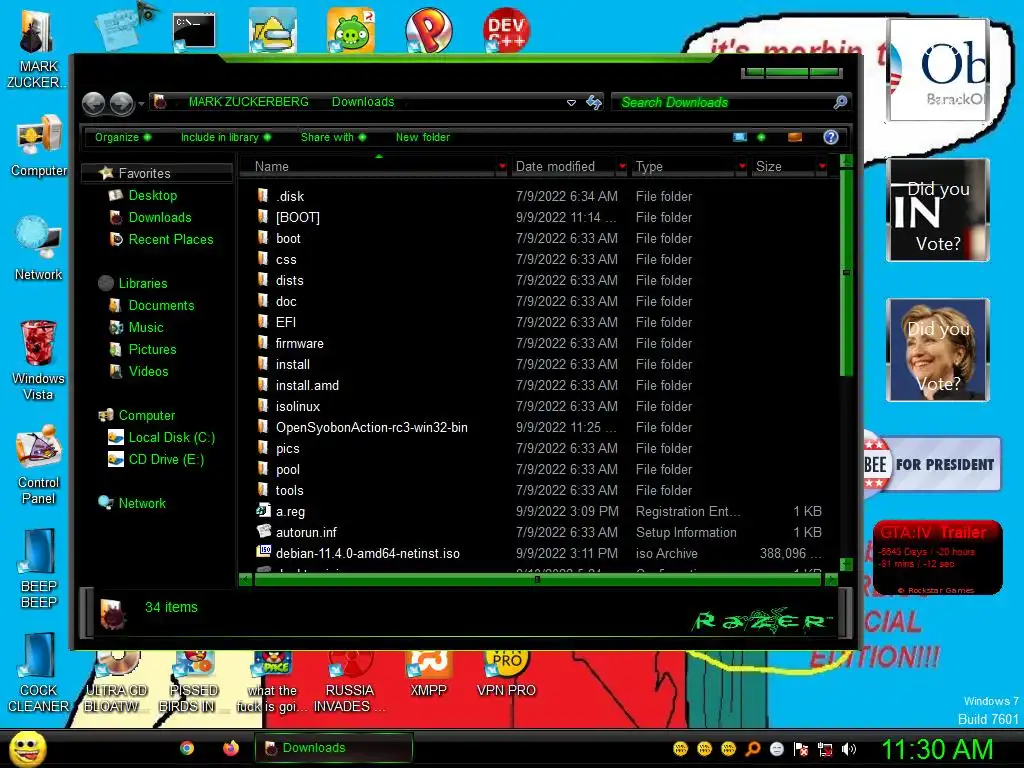Open Pictures library

tap(152, 349)
